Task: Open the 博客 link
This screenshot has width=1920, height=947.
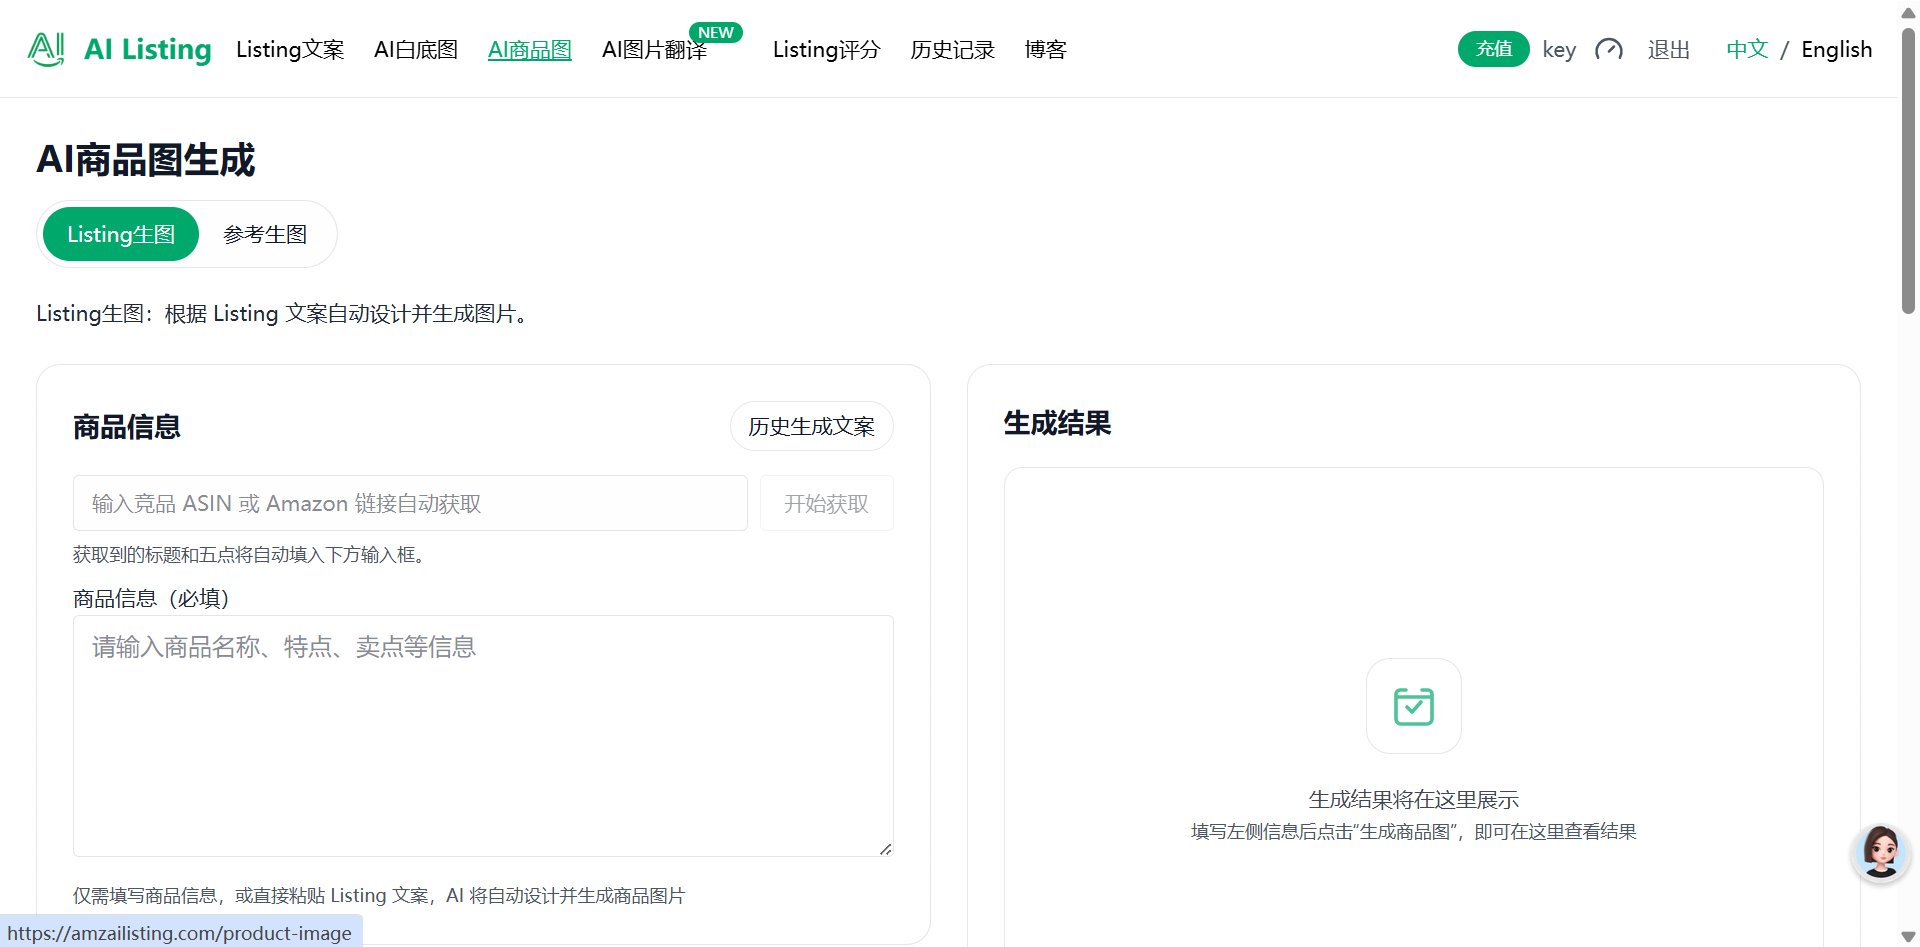Action: [1046, 49]
